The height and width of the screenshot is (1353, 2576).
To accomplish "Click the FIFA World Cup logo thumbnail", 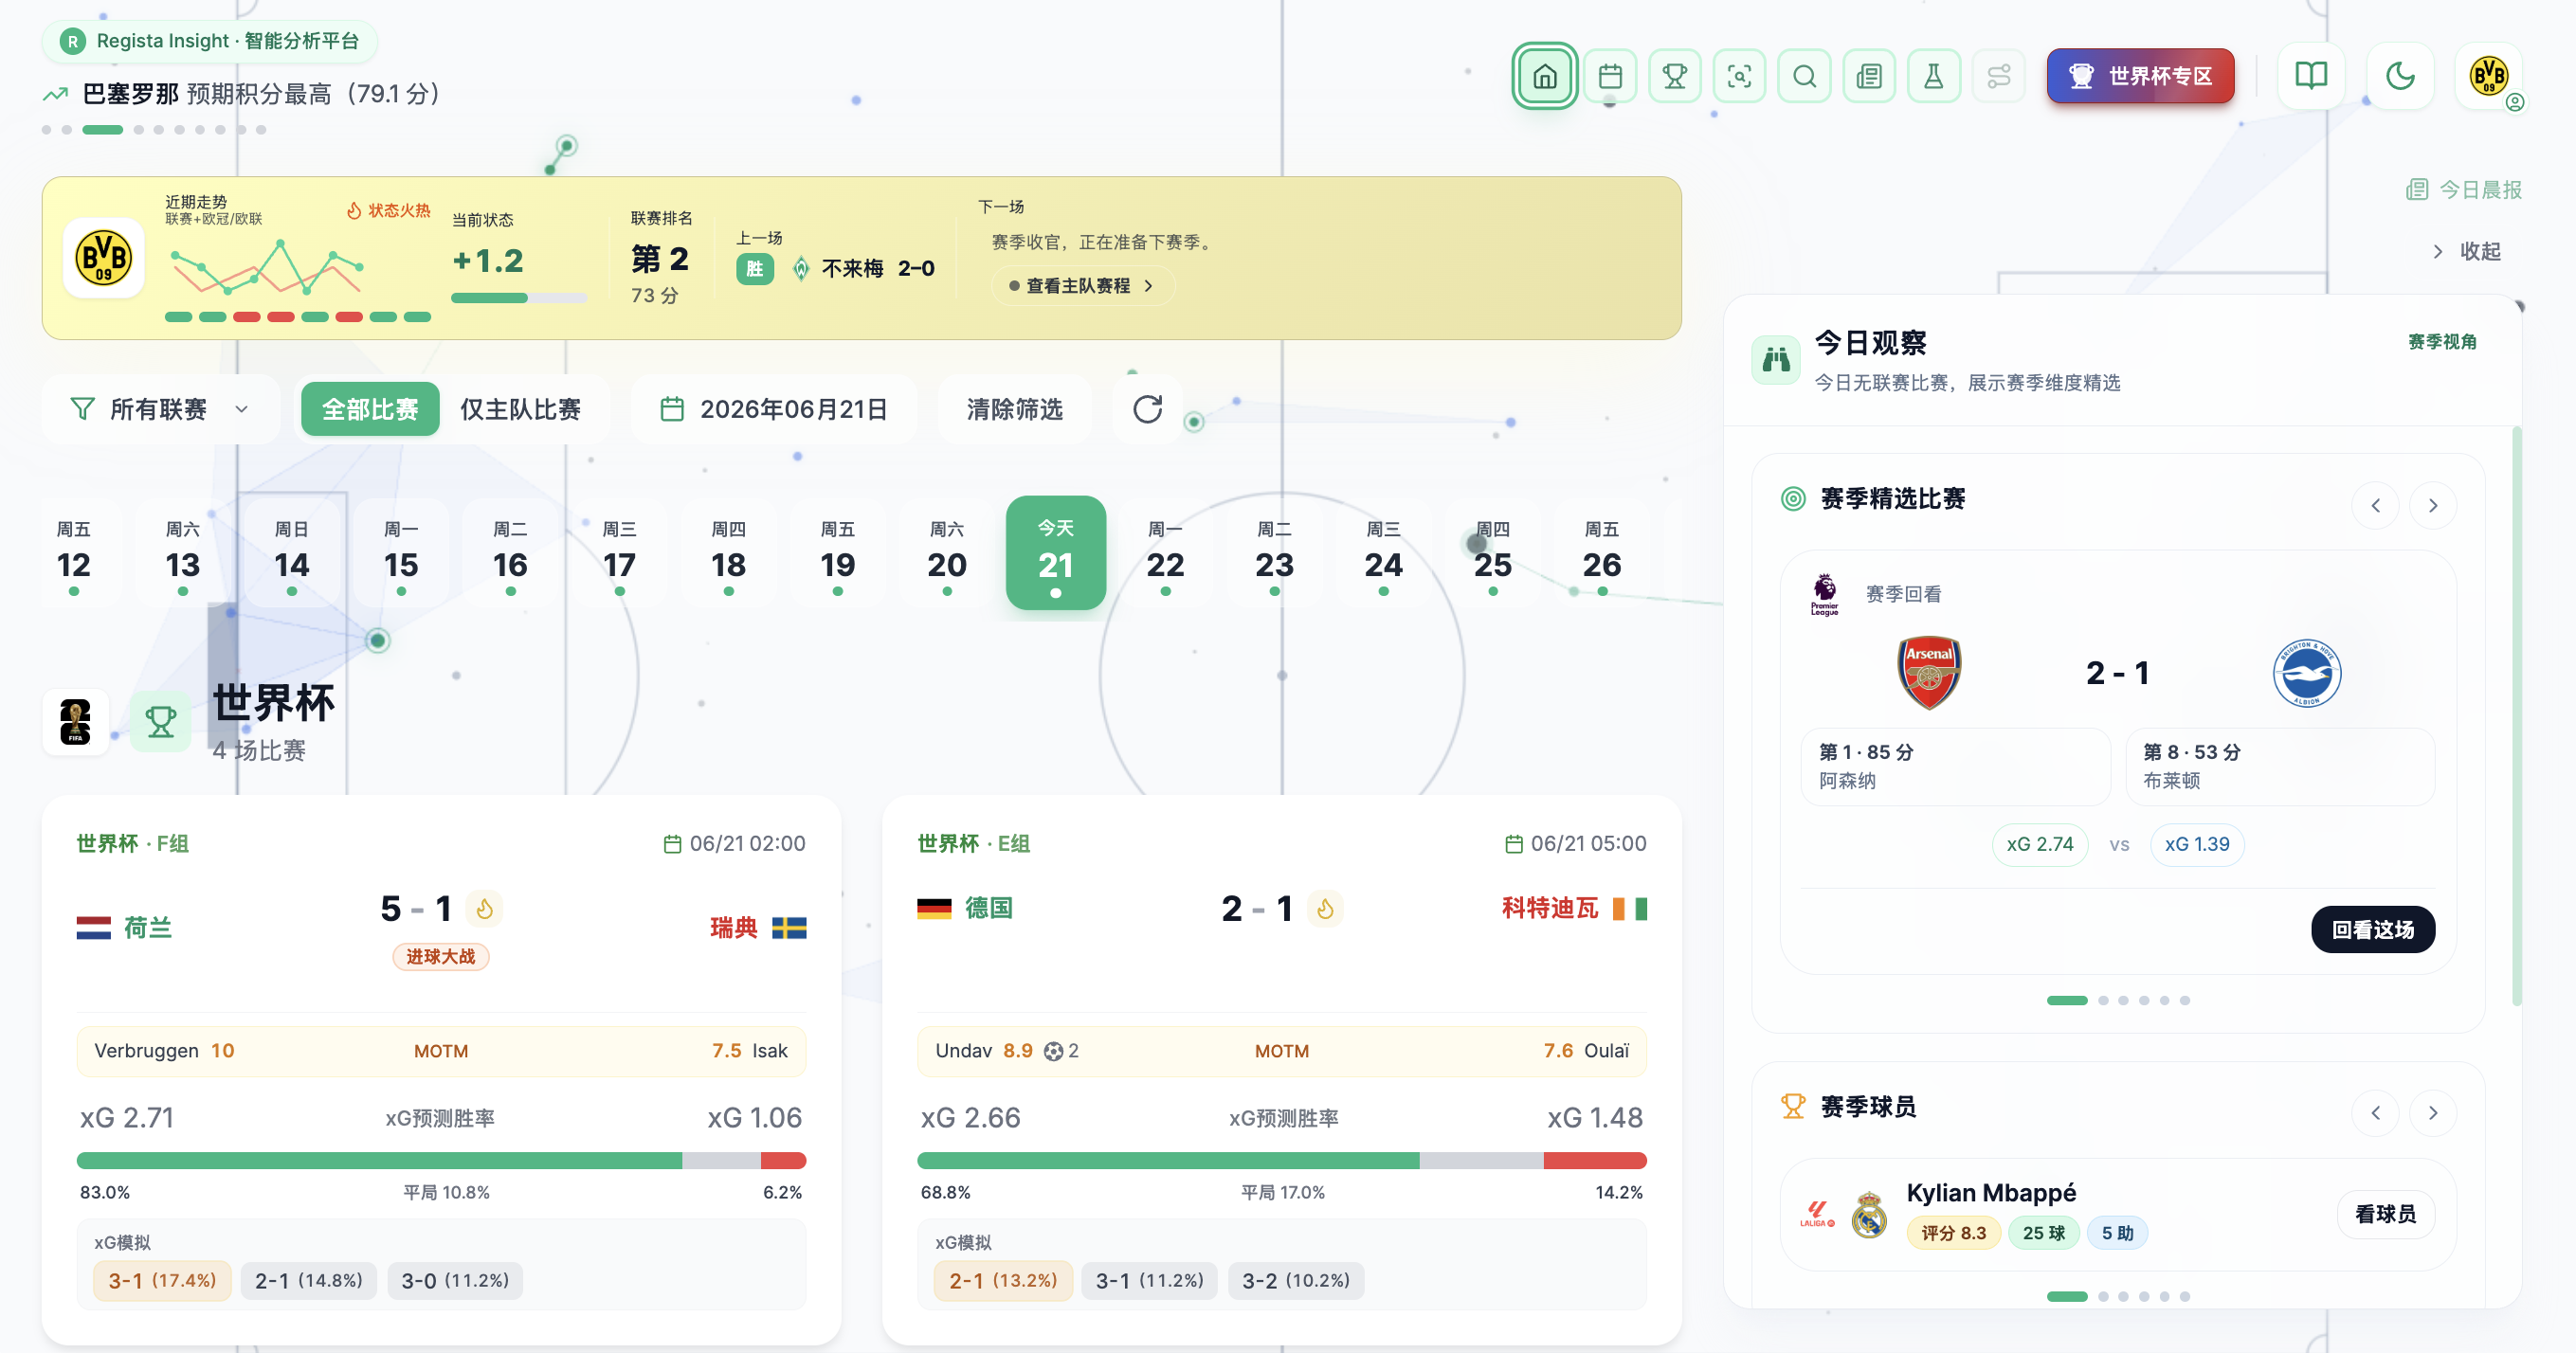I will tap(75, 722).
